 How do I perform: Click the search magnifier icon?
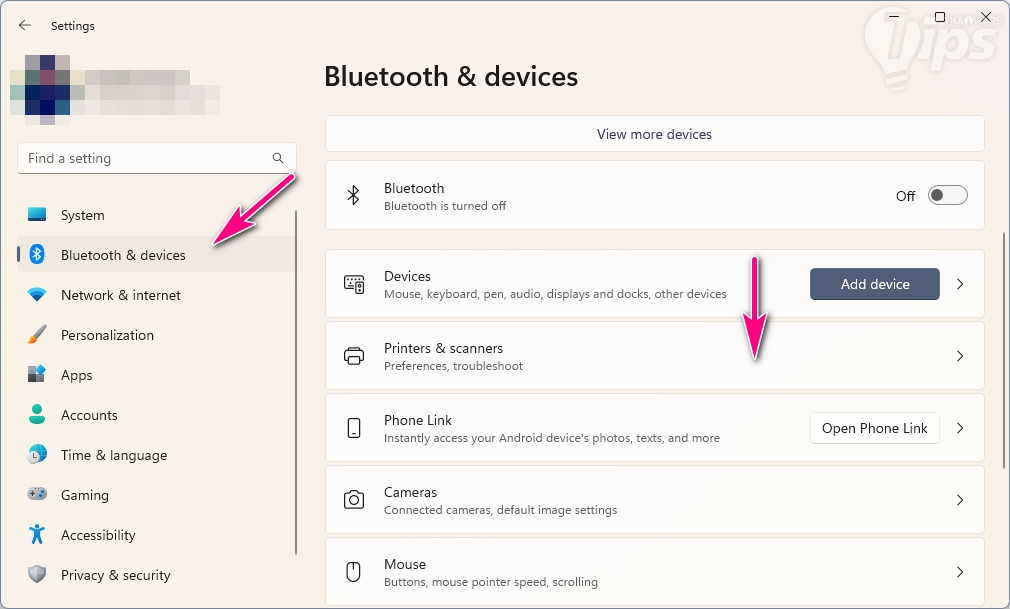coord(278,158)
